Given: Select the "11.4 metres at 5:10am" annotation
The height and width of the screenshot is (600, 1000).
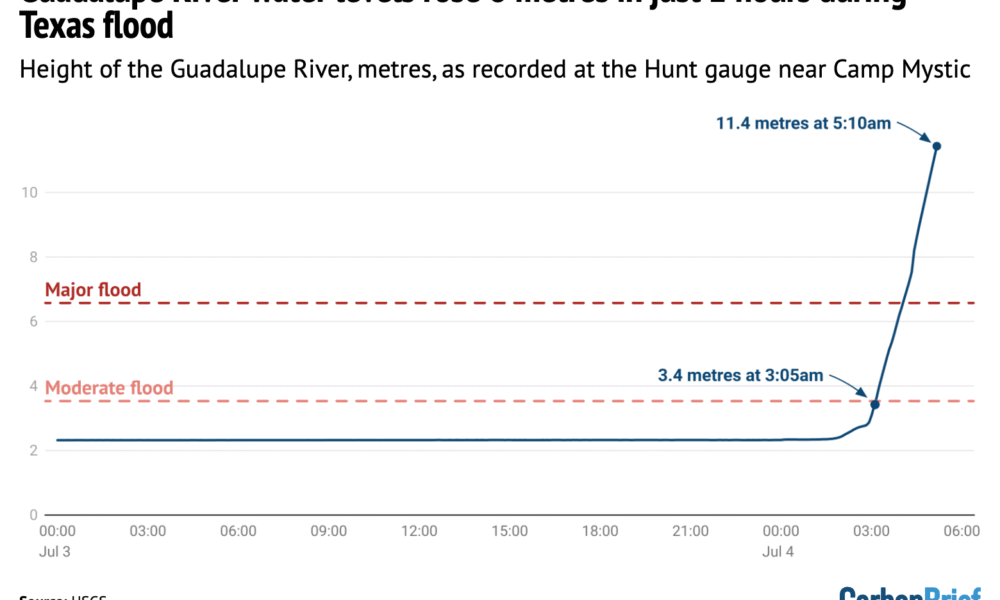Looking at the screenshot, I should [804, 124].
